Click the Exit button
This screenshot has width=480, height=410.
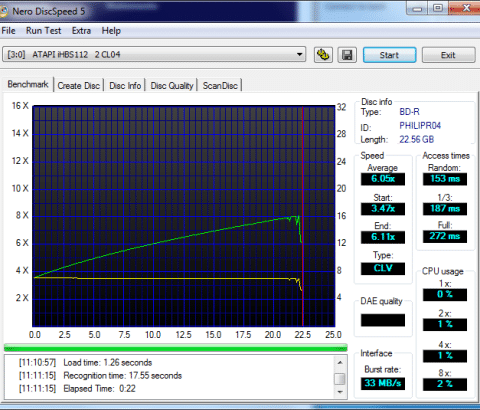click(448, 55)
